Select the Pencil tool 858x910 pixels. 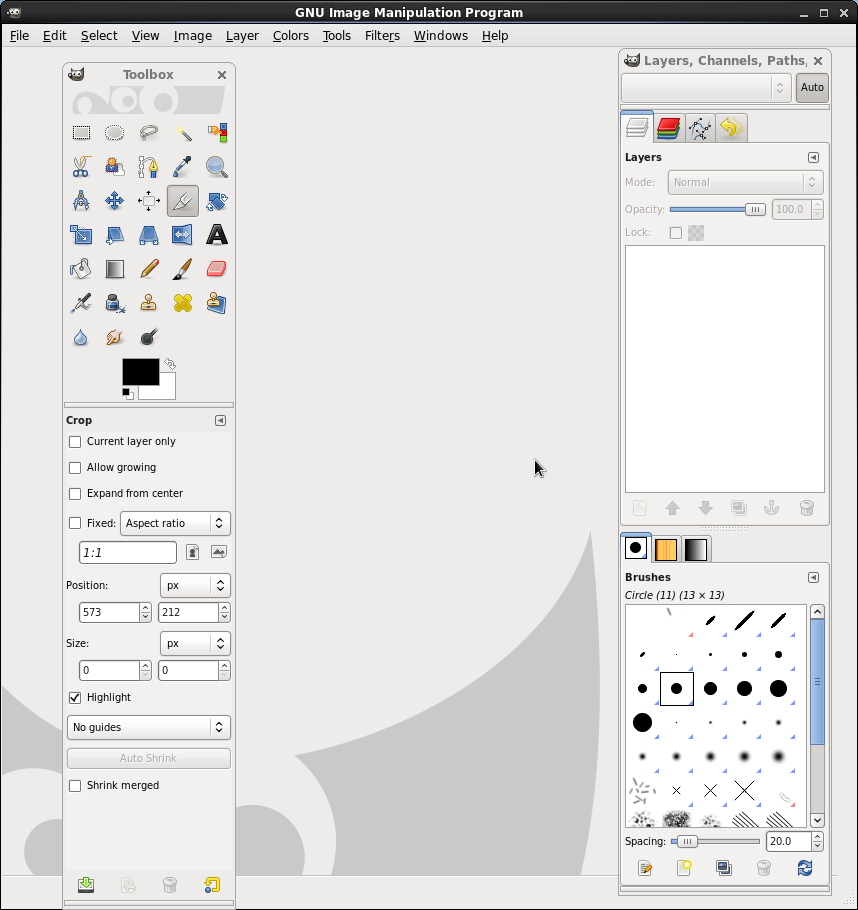pos(149,269)
